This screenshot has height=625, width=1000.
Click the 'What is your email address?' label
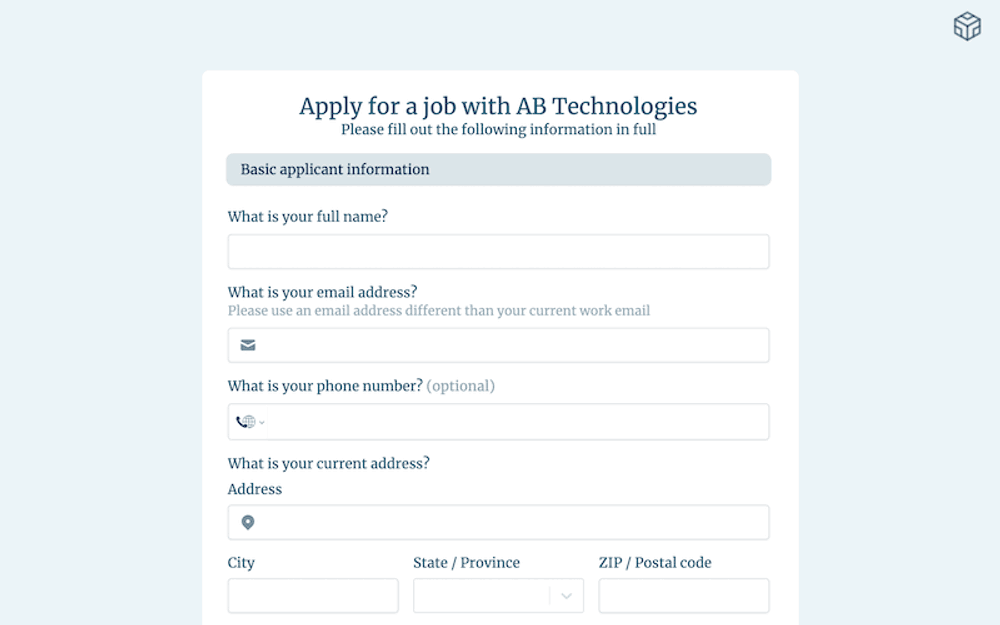coord(322,292)
